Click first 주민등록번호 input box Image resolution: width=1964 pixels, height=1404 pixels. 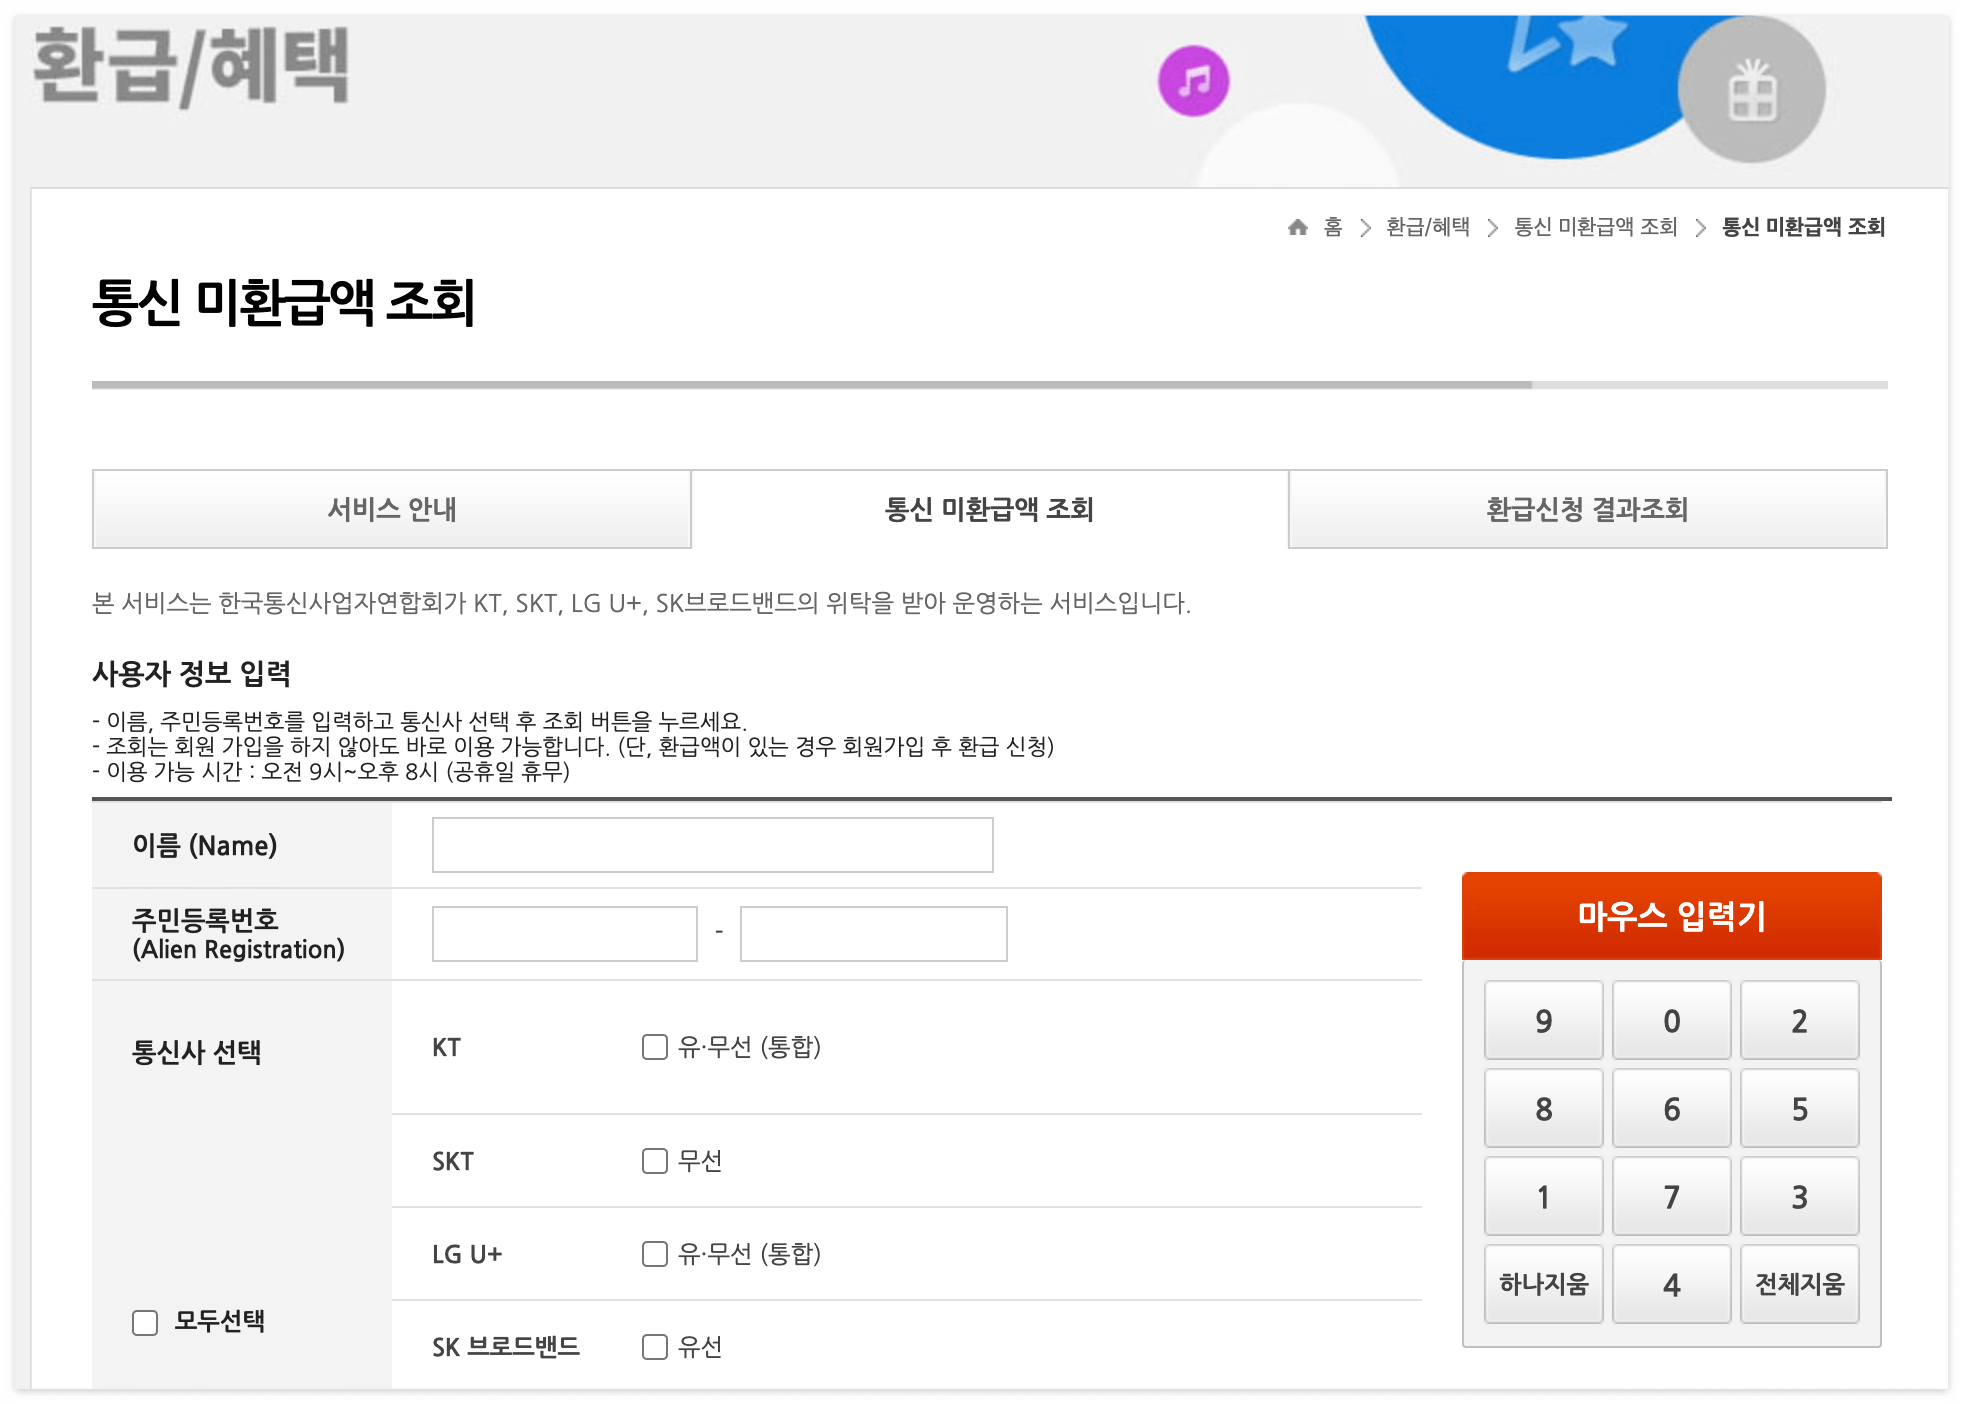(564, 934)
